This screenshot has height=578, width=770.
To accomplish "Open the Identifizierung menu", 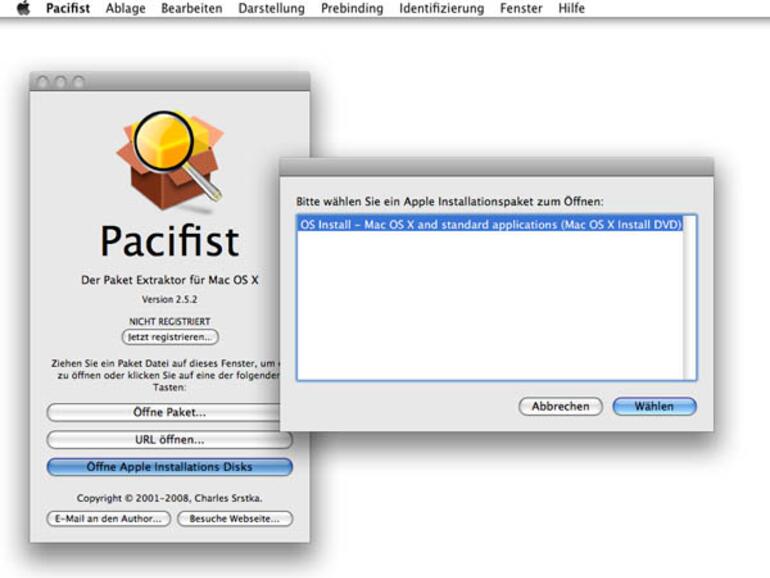I will tap(441, 8).
